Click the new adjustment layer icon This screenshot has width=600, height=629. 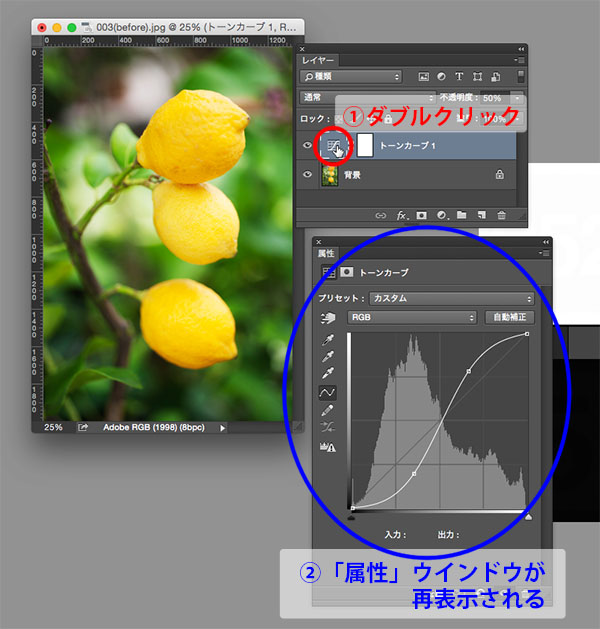point(441,215)
